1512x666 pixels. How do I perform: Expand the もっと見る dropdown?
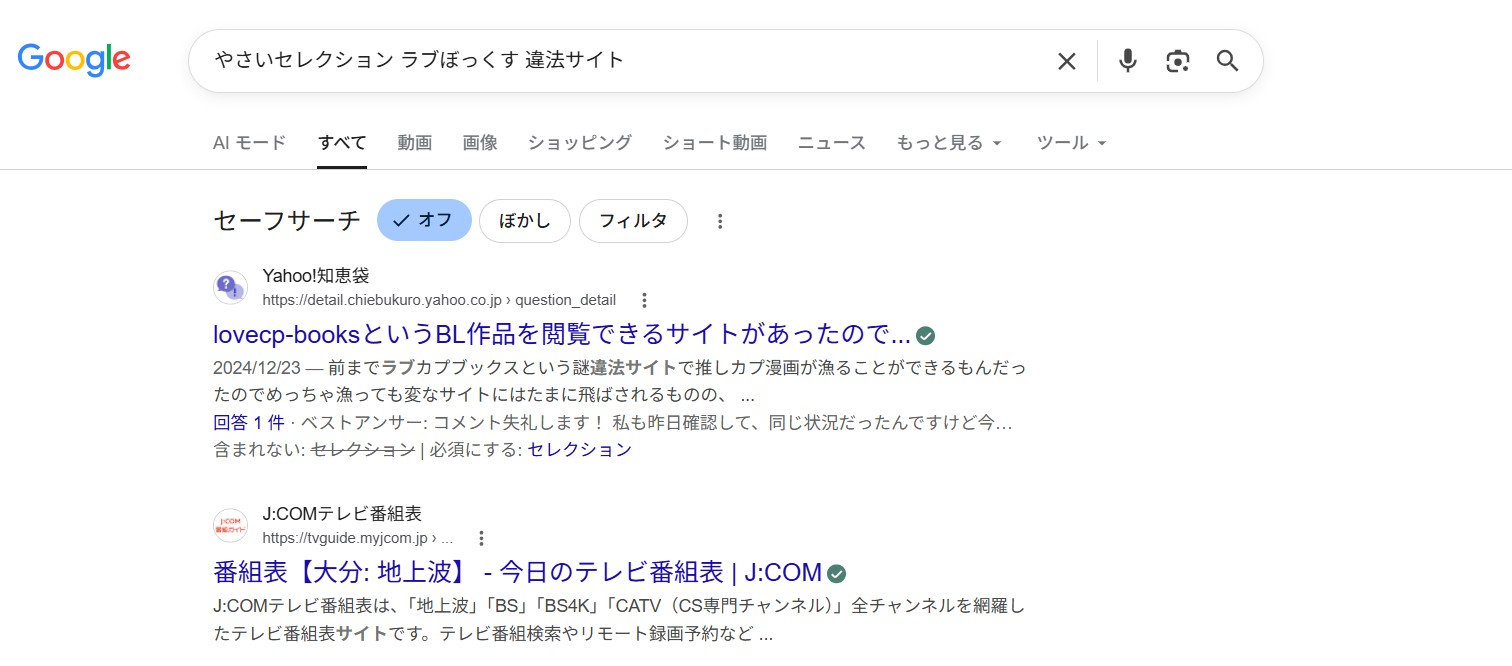[x=949, y=143]
